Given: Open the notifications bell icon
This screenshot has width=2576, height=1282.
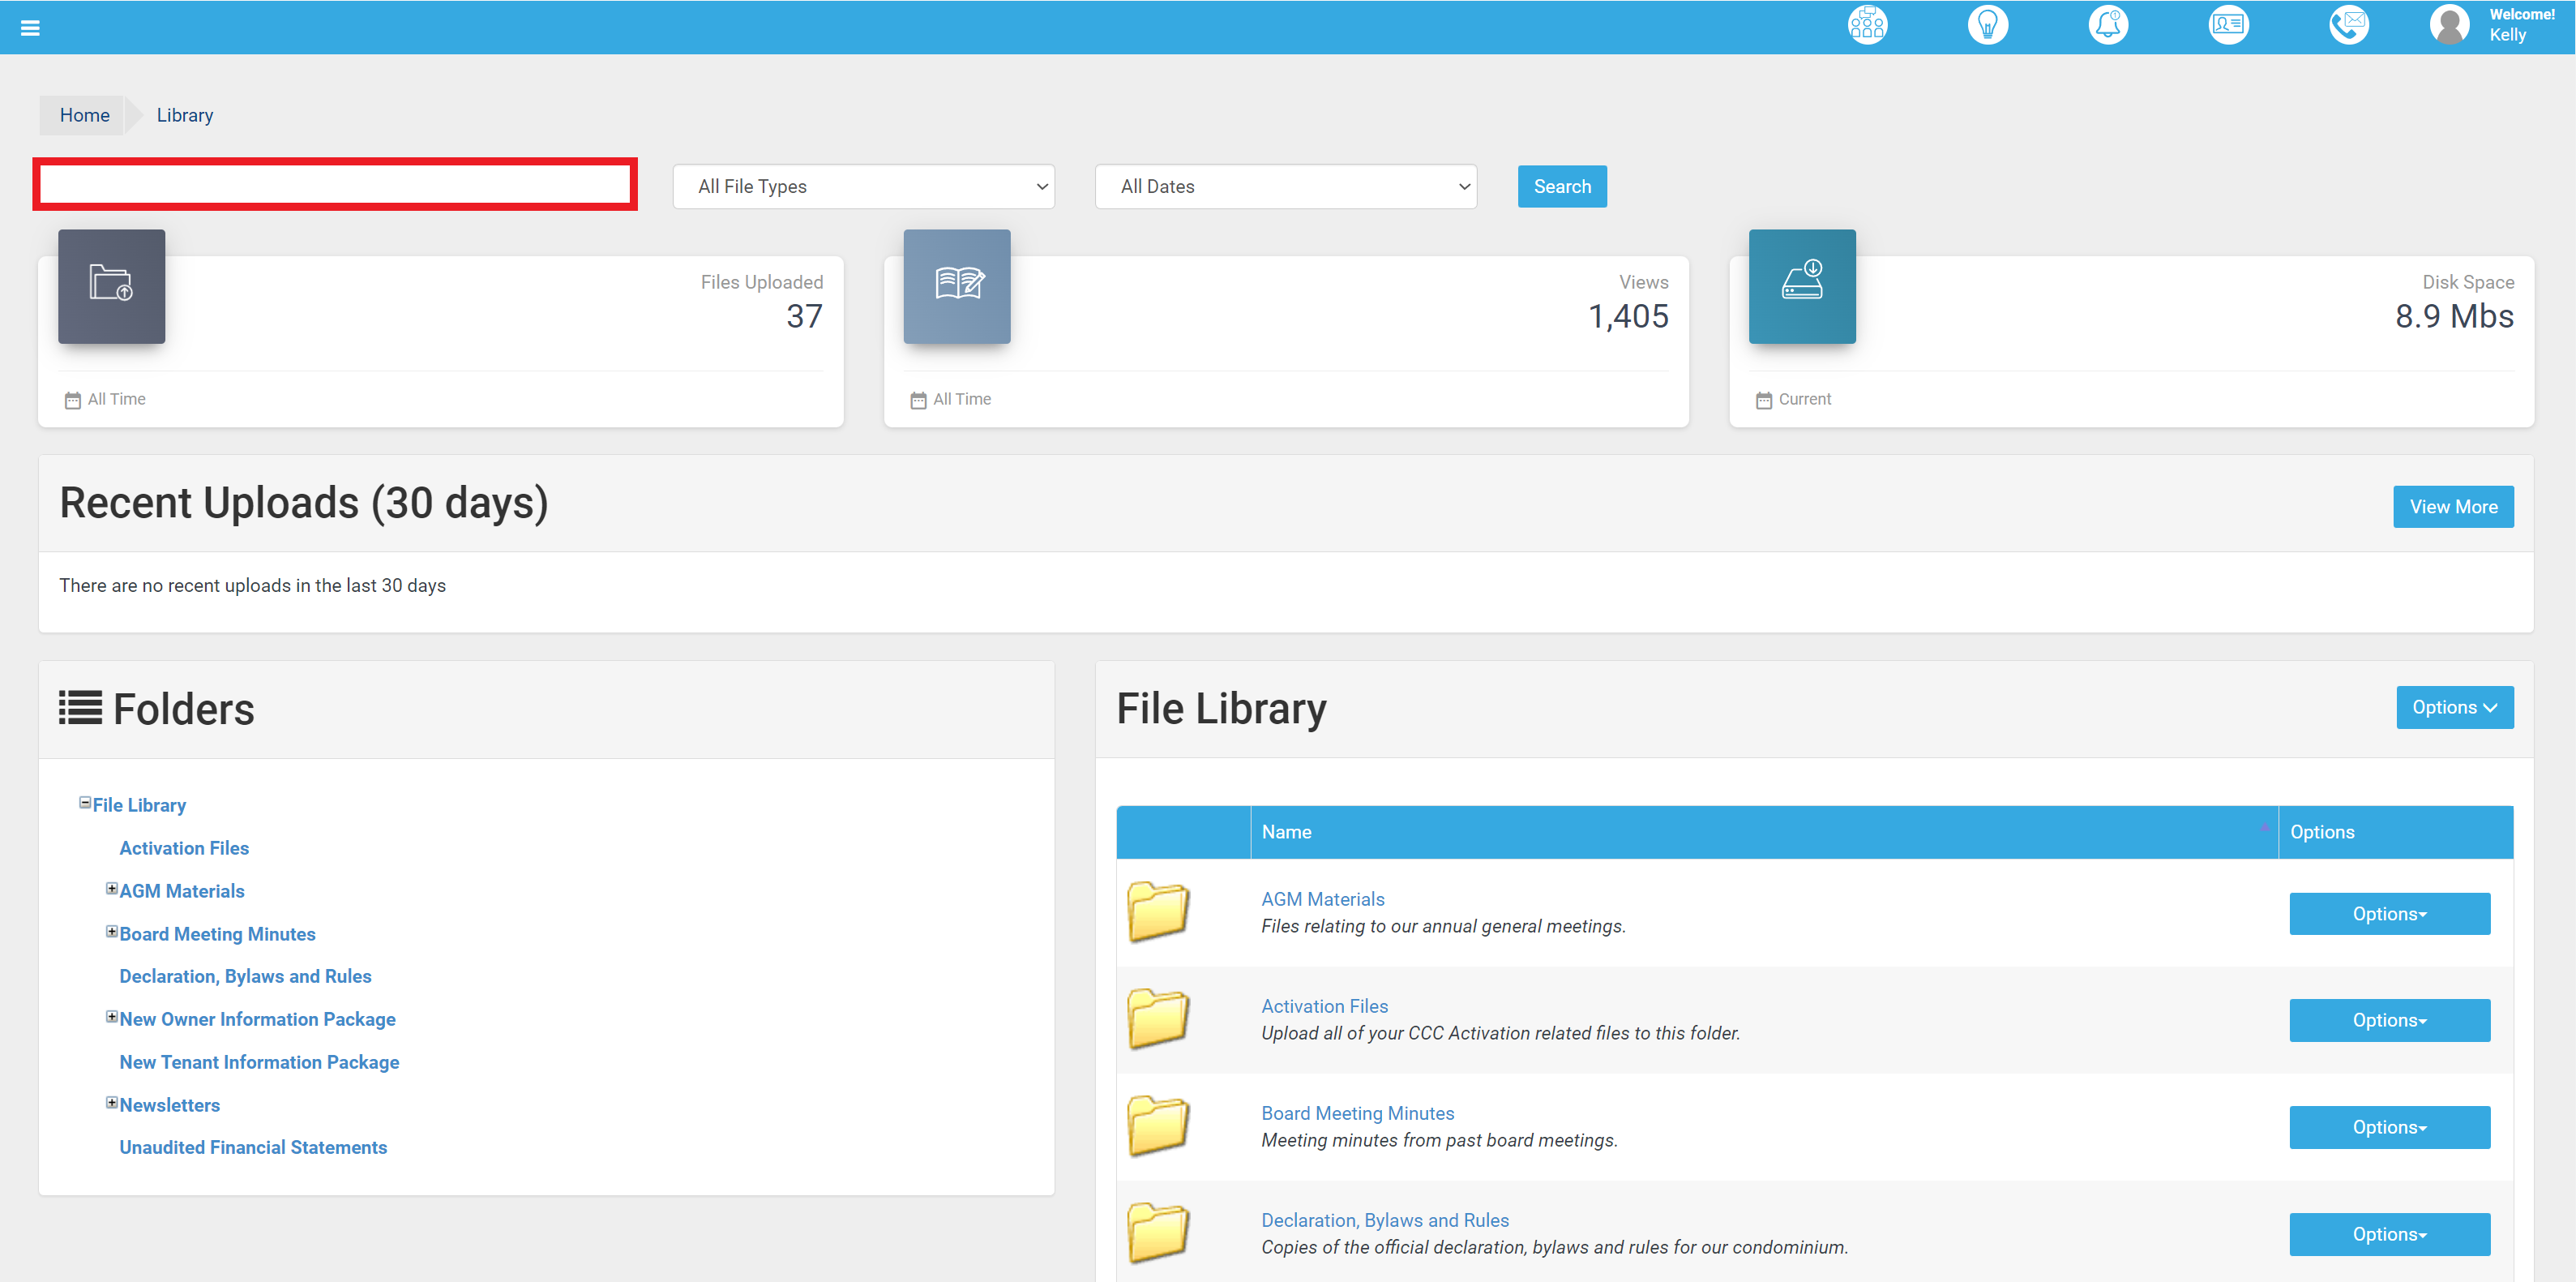Looking at the screenshot, I should click(x=2108, y=24).
